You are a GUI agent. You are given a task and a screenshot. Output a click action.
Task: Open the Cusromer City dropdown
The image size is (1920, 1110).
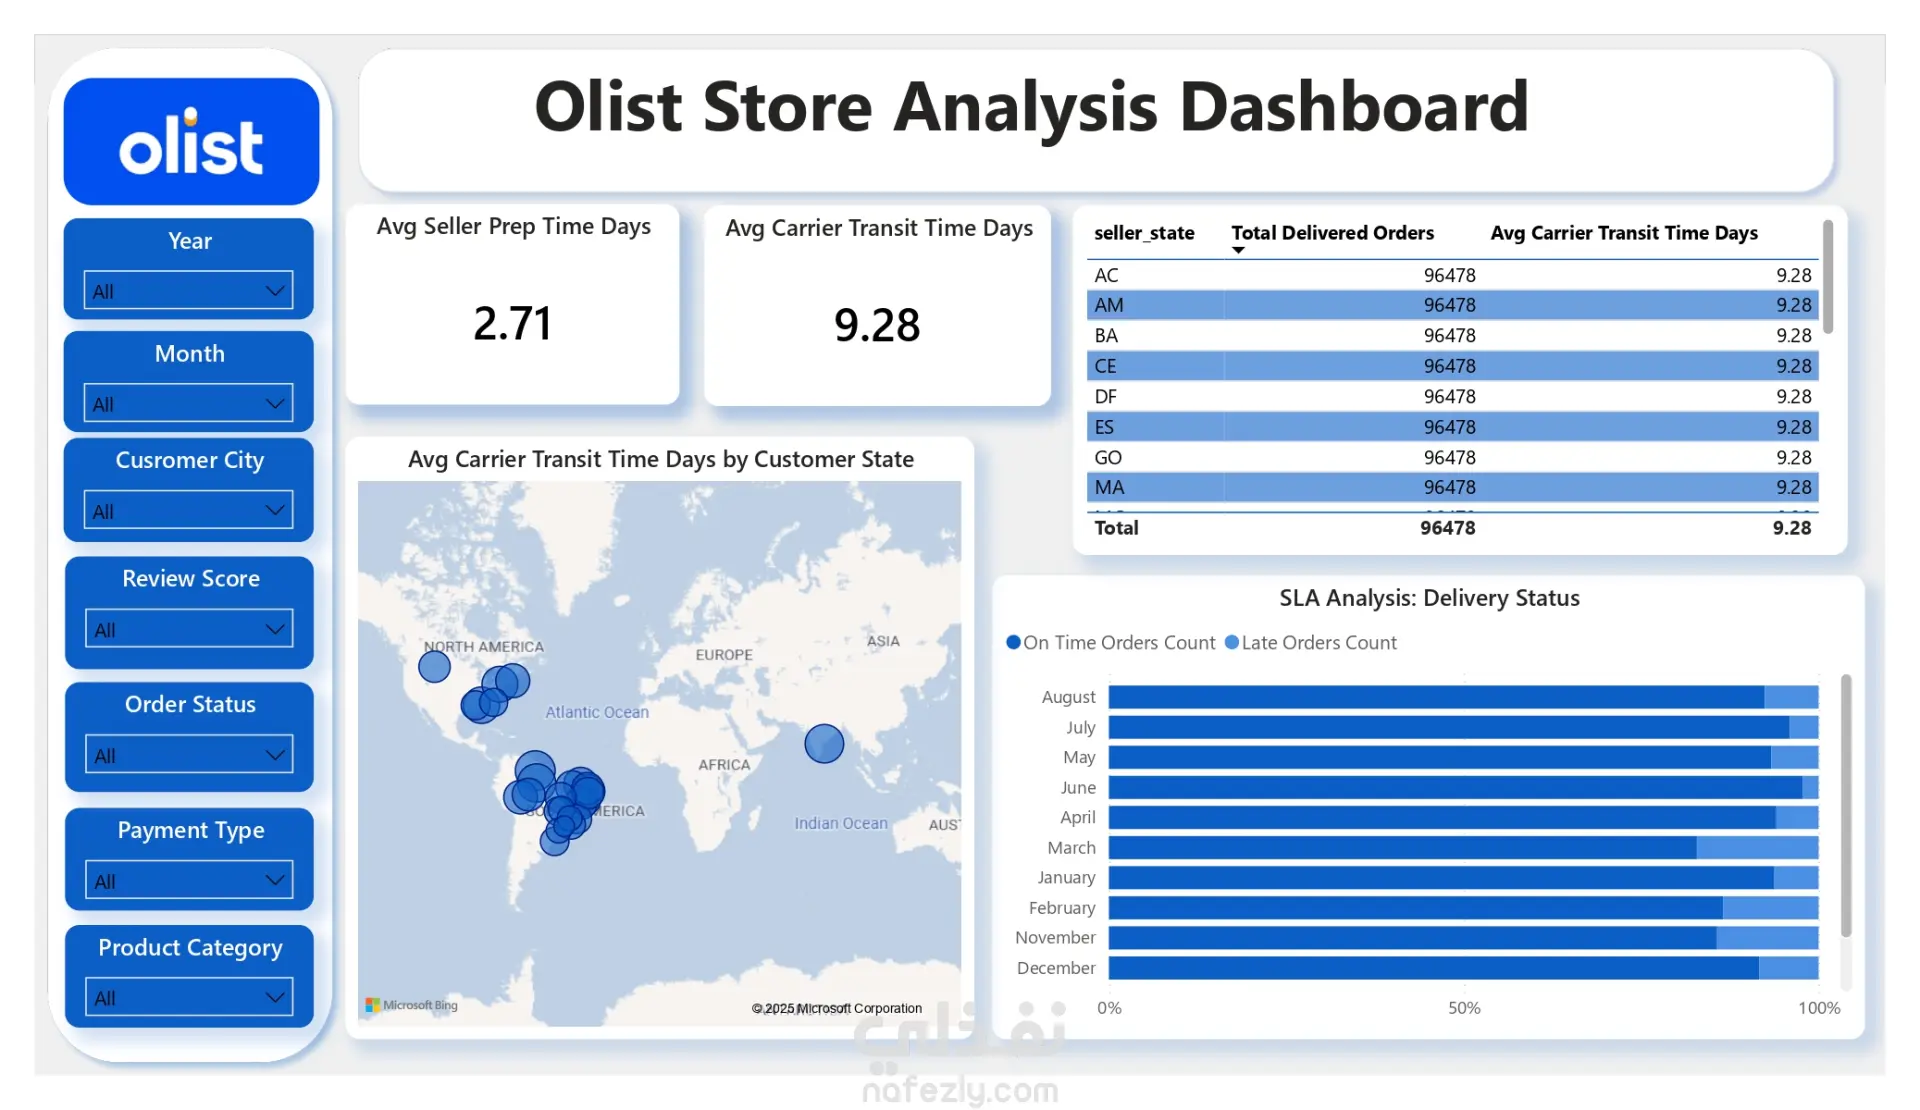coord(188,511)
